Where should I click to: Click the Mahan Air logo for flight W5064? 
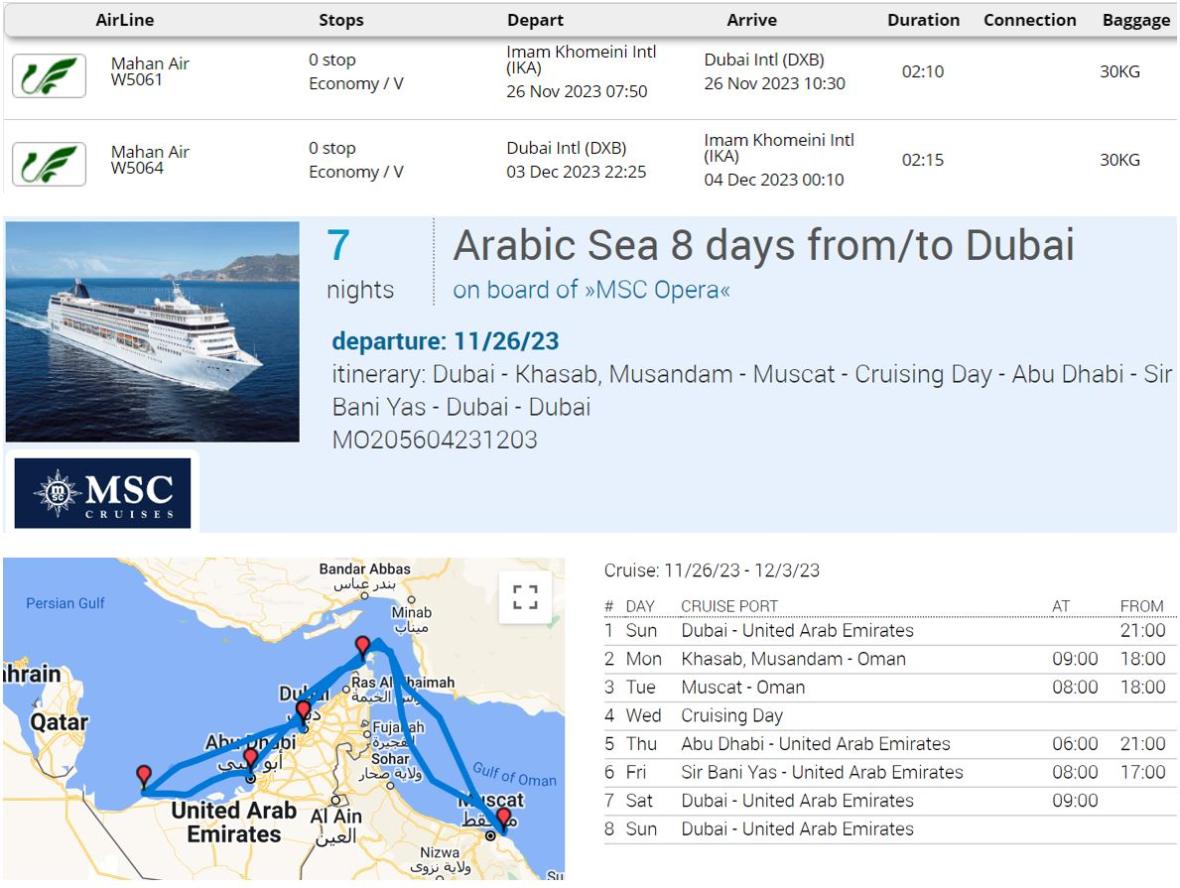49,164
